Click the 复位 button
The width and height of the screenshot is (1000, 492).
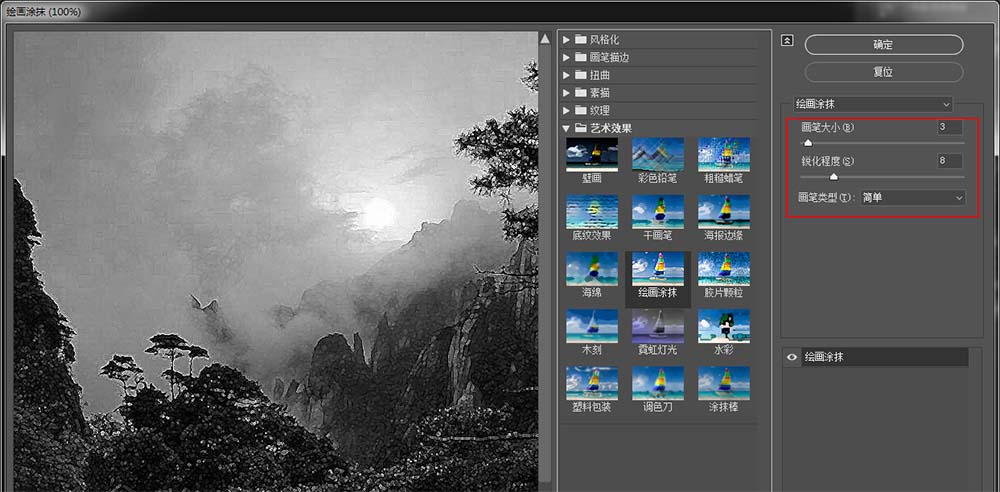[883, 72]
